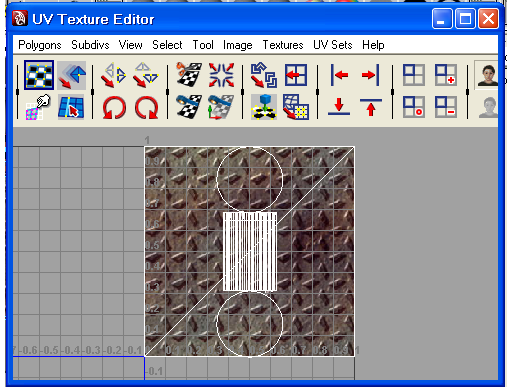The image size is (512, 387).
Task: Remove all faces from isolate set
Action: (x=414, y=107)
